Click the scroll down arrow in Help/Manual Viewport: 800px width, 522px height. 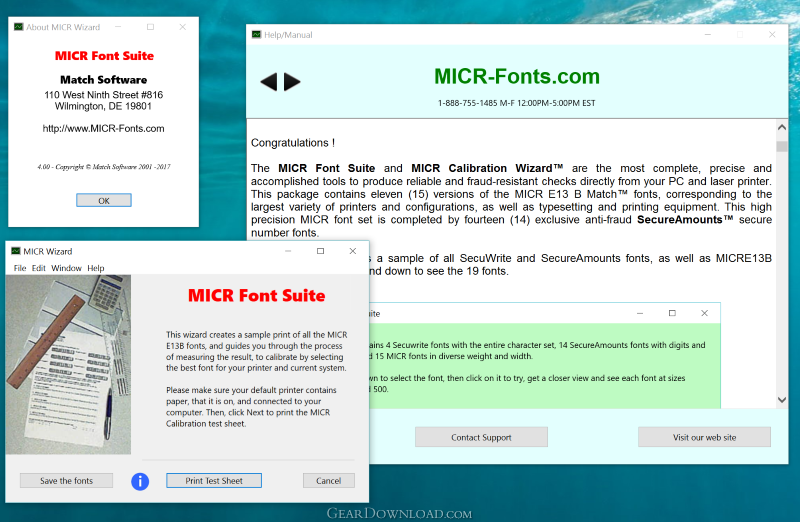[x=782, y=400]
